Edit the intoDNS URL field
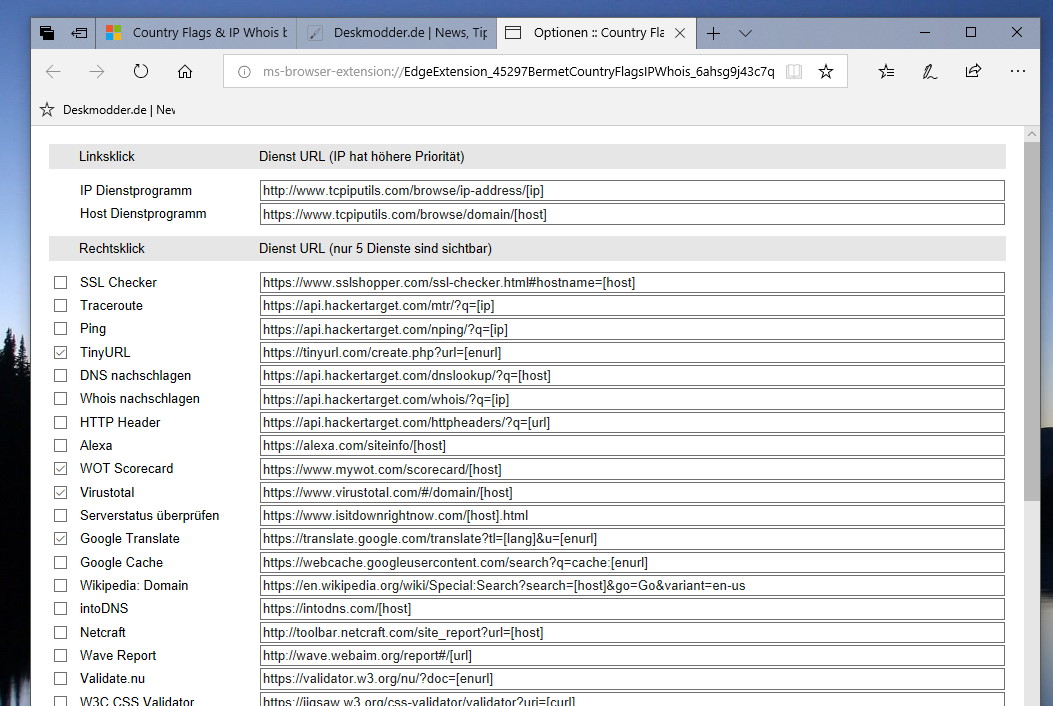The height and width of the screenshot is (706, 1053). click(632, 609)
